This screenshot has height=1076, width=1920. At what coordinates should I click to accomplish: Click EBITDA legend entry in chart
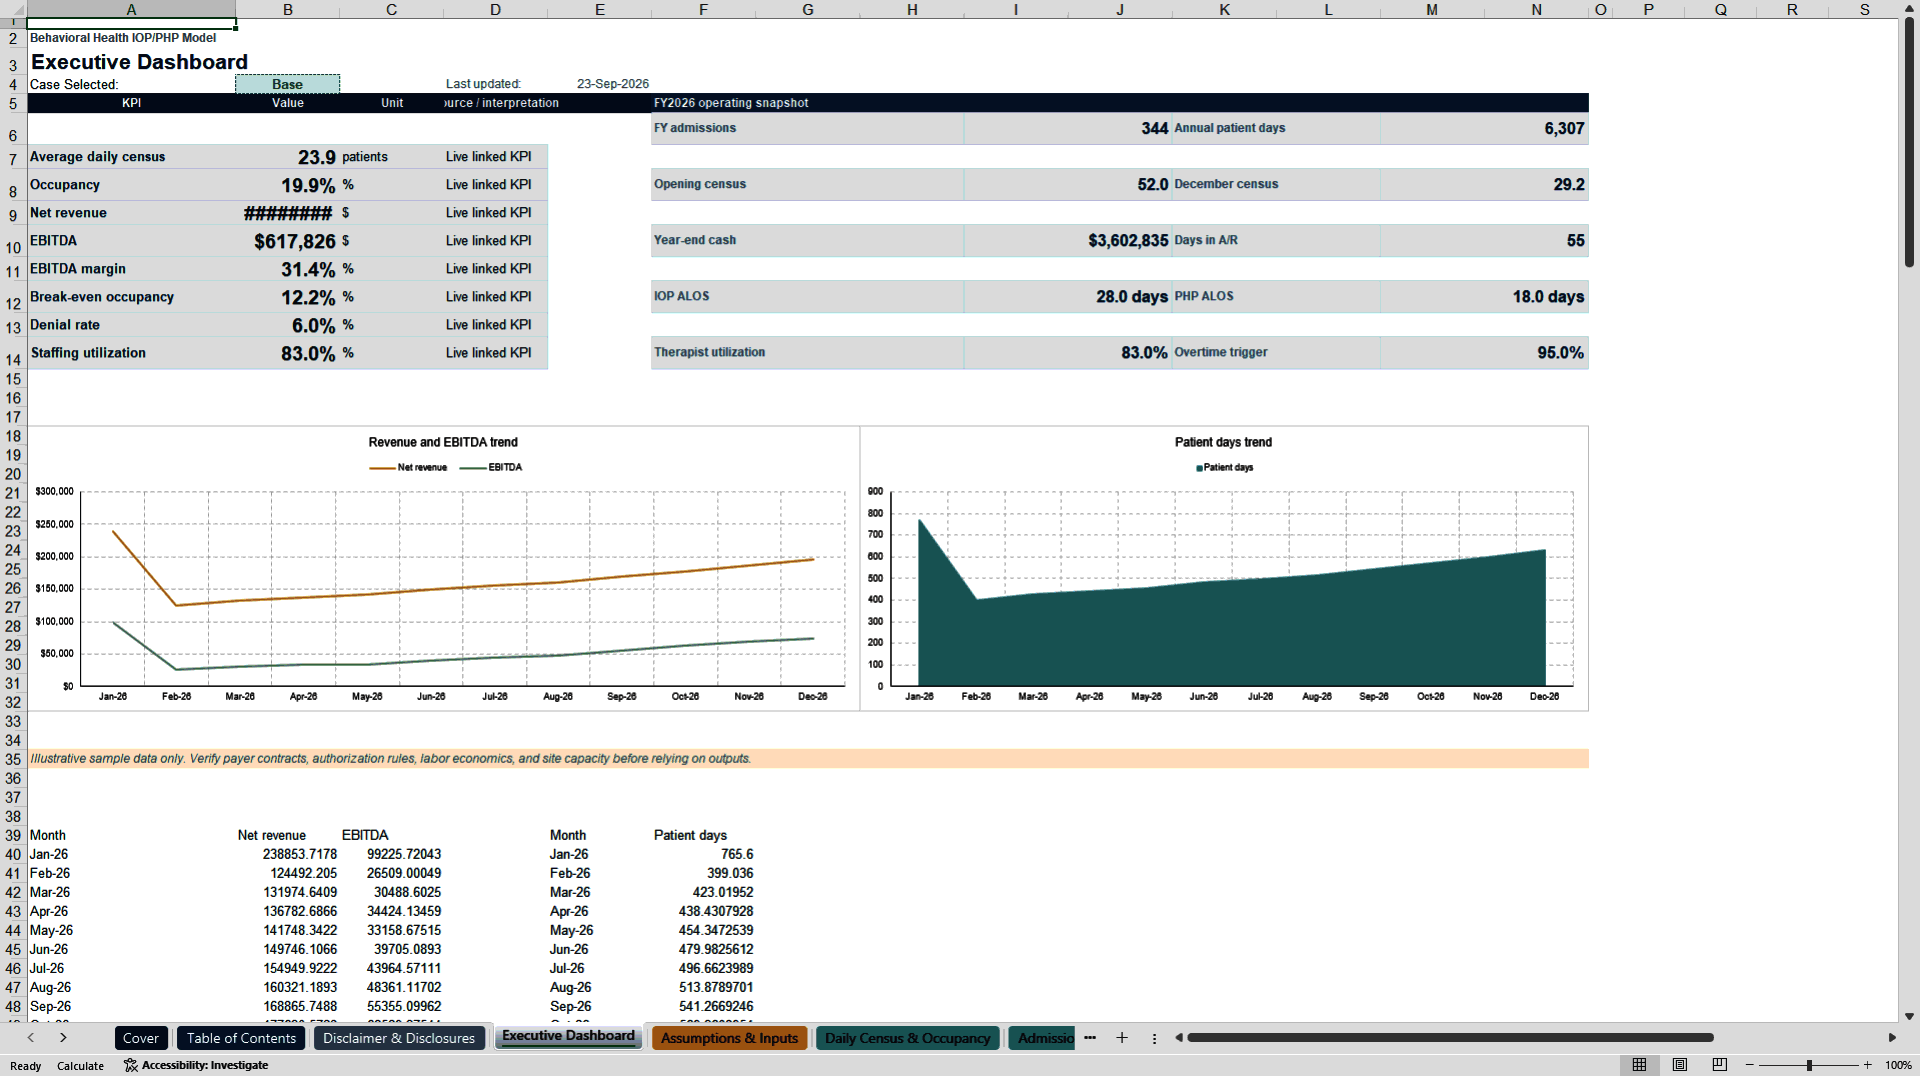491,467
